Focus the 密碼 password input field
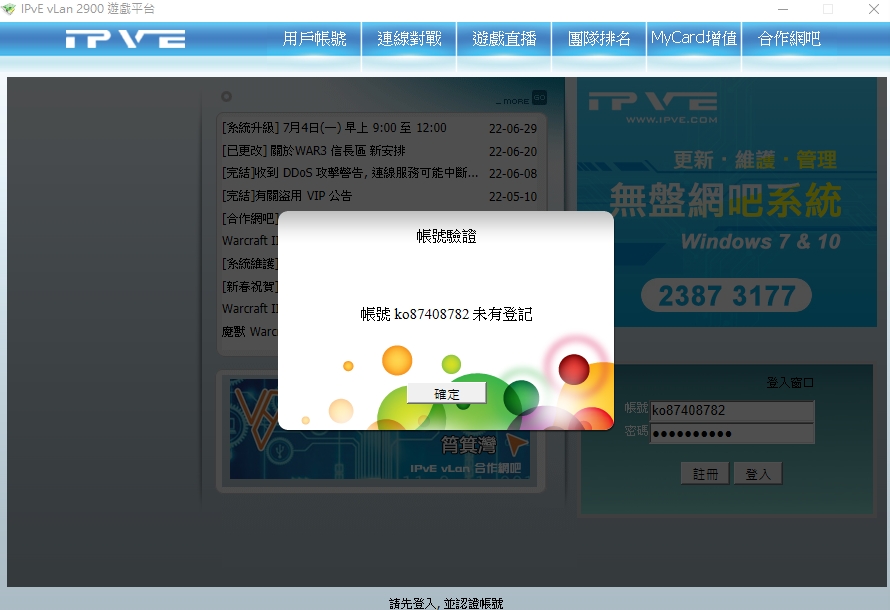Image resolution: width=890 pixels, height=610 pixels. tap(732, 434)
